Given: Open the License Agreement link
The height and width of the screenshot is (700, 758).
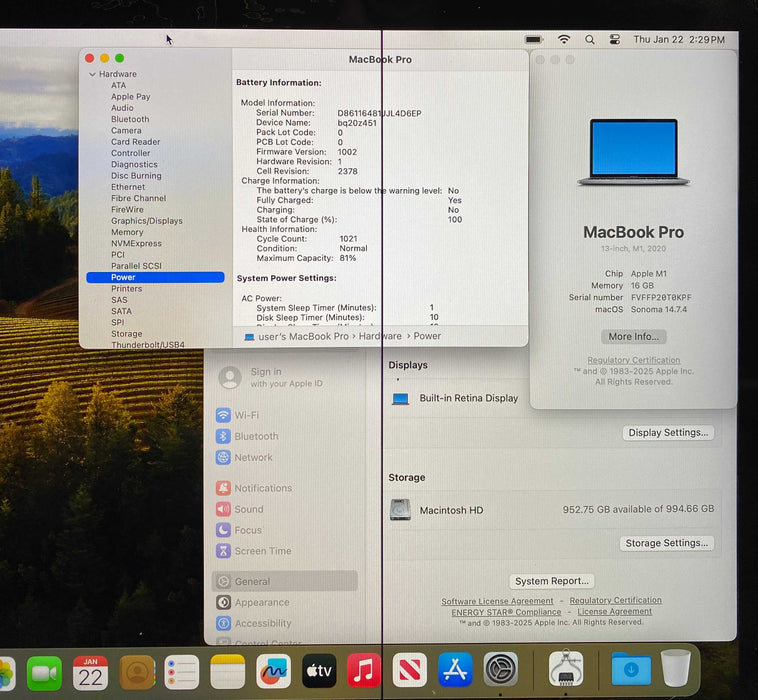Looking at the screenshot, I should point(614,612).
